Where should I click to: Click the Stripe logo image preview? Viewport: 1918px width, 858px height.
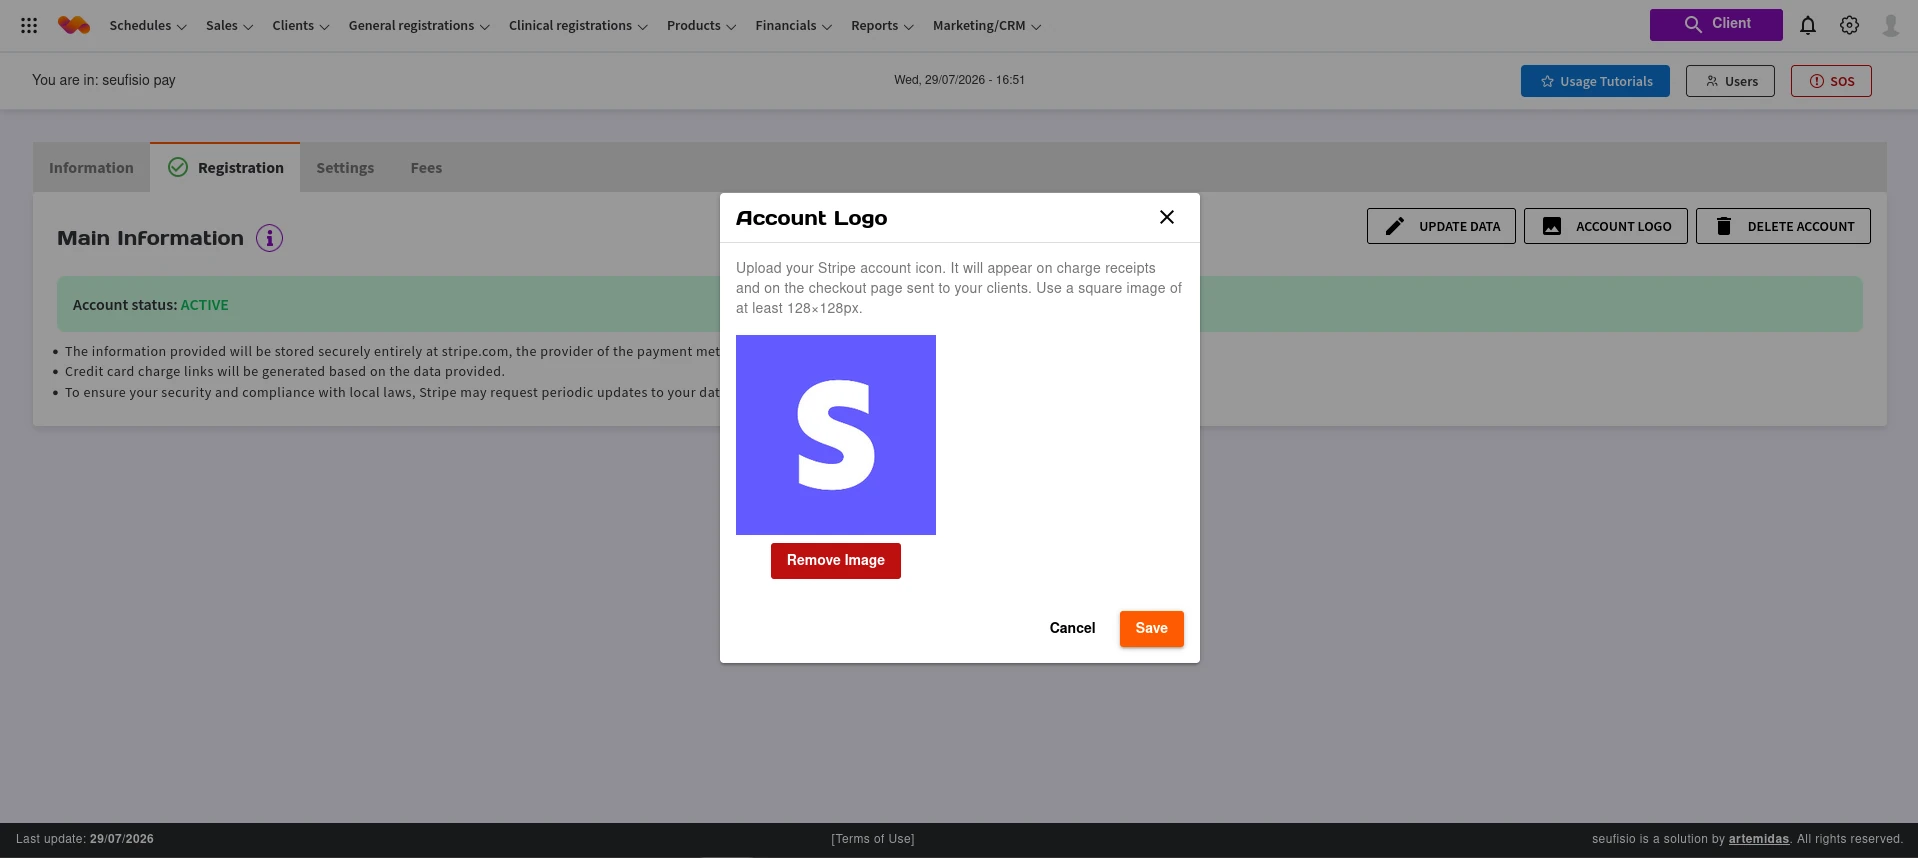(x=836, y=435)
